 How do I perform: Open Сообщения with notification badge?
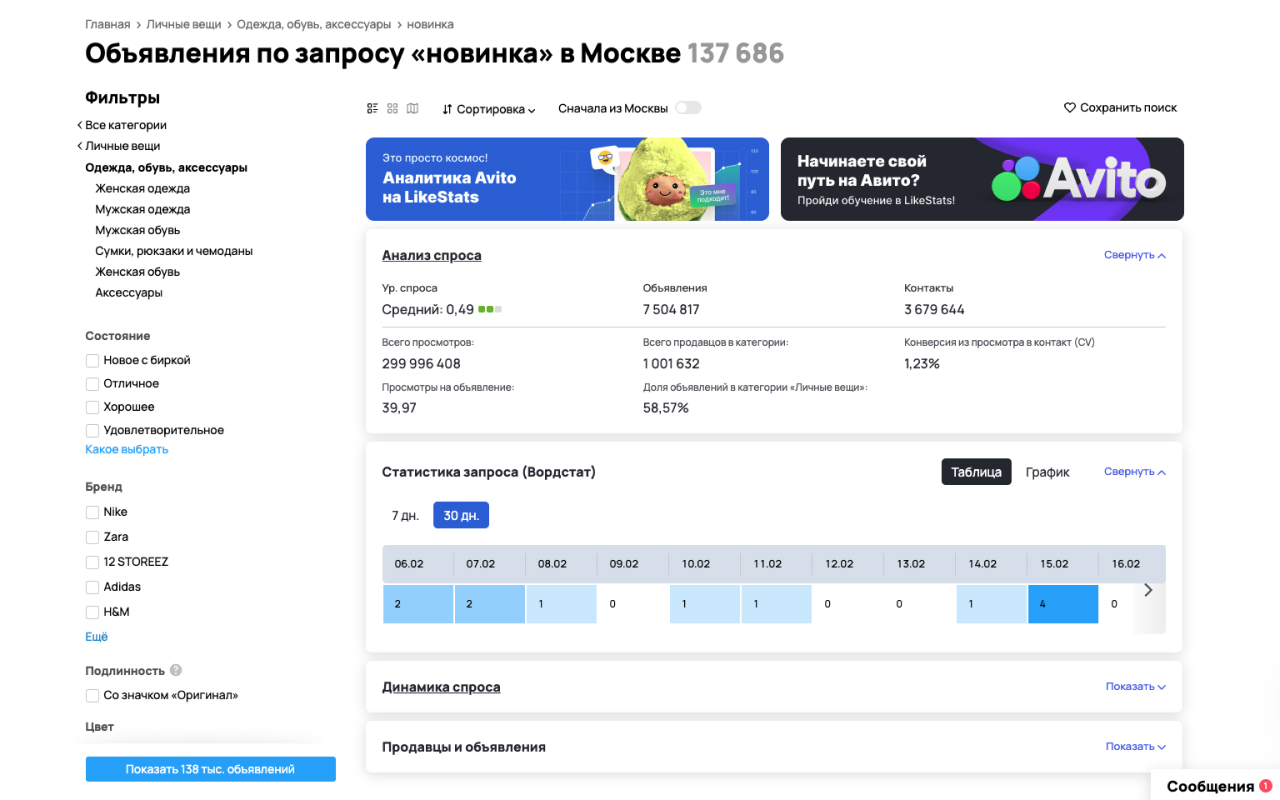point(1210,786)
